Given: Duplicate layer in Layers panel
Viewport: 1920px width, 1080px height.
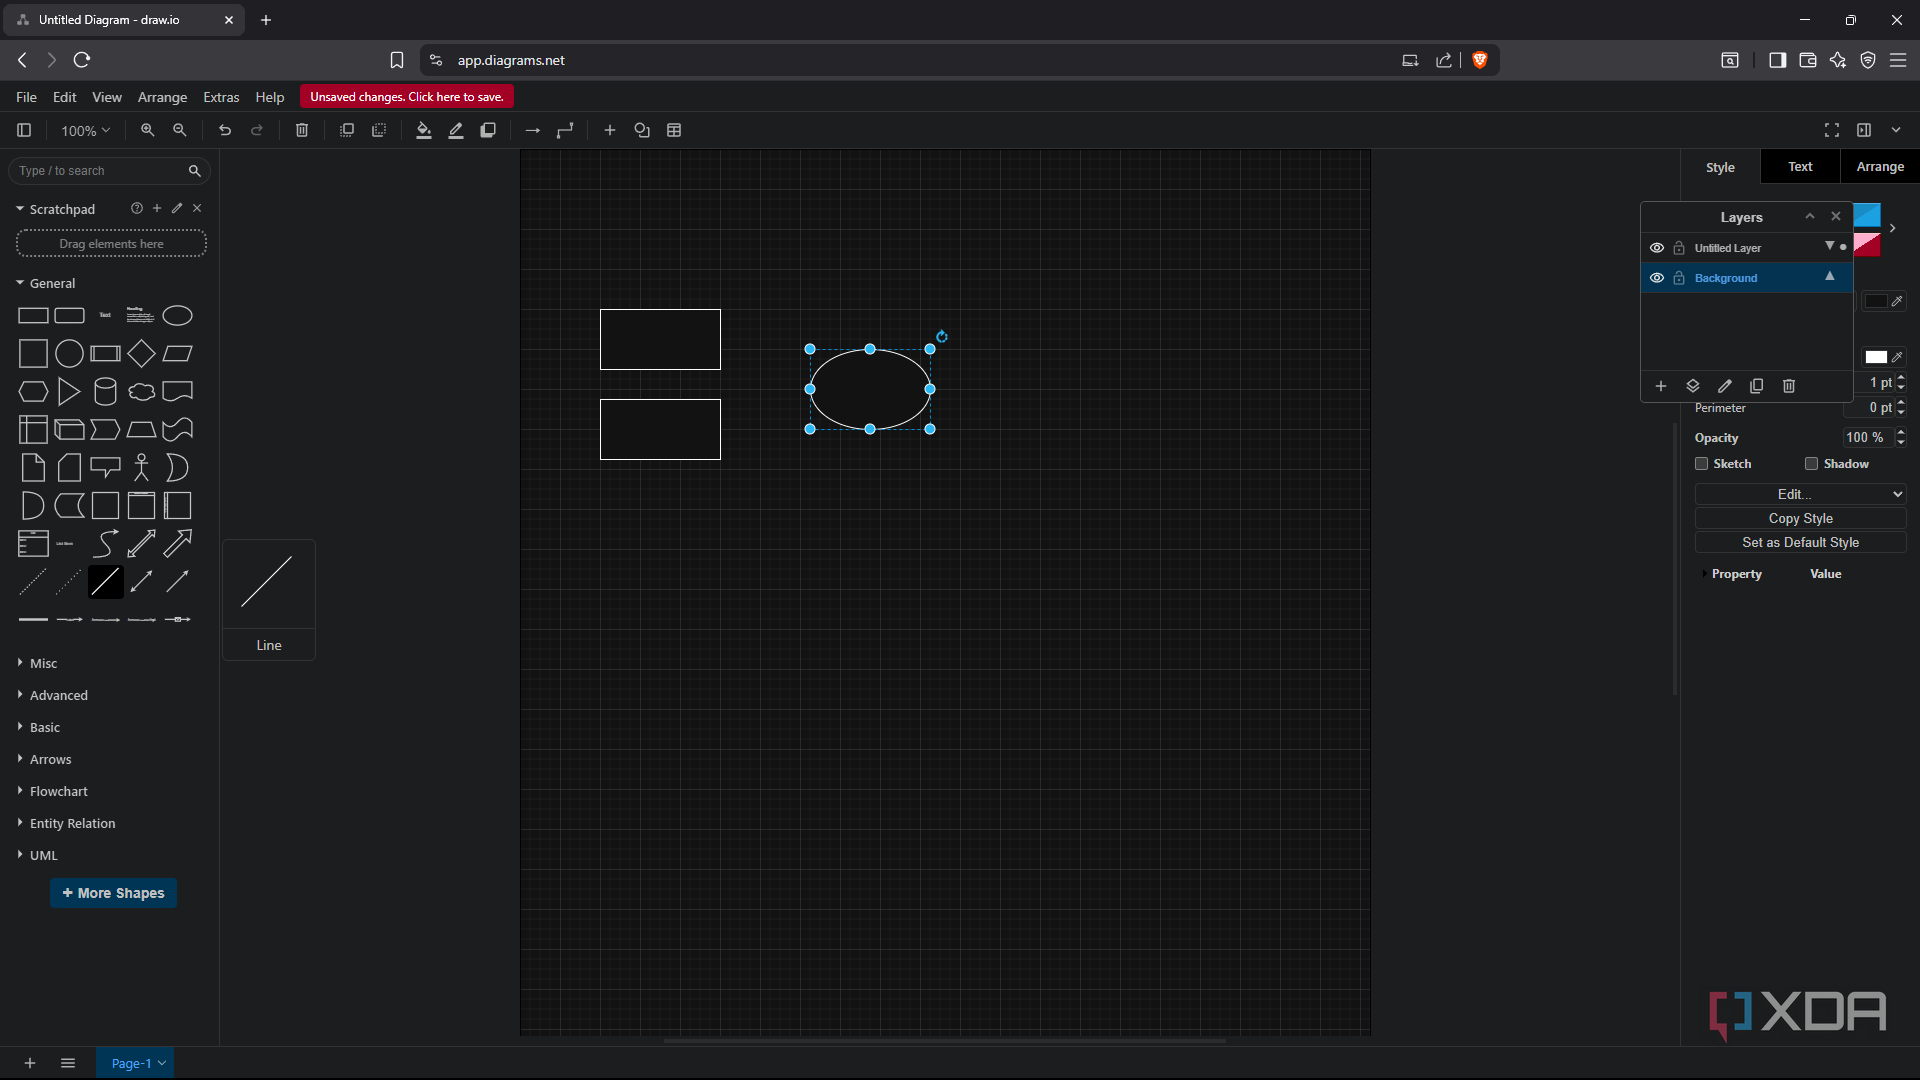Looking at the screenshot, I should (x=1757, y=386).
